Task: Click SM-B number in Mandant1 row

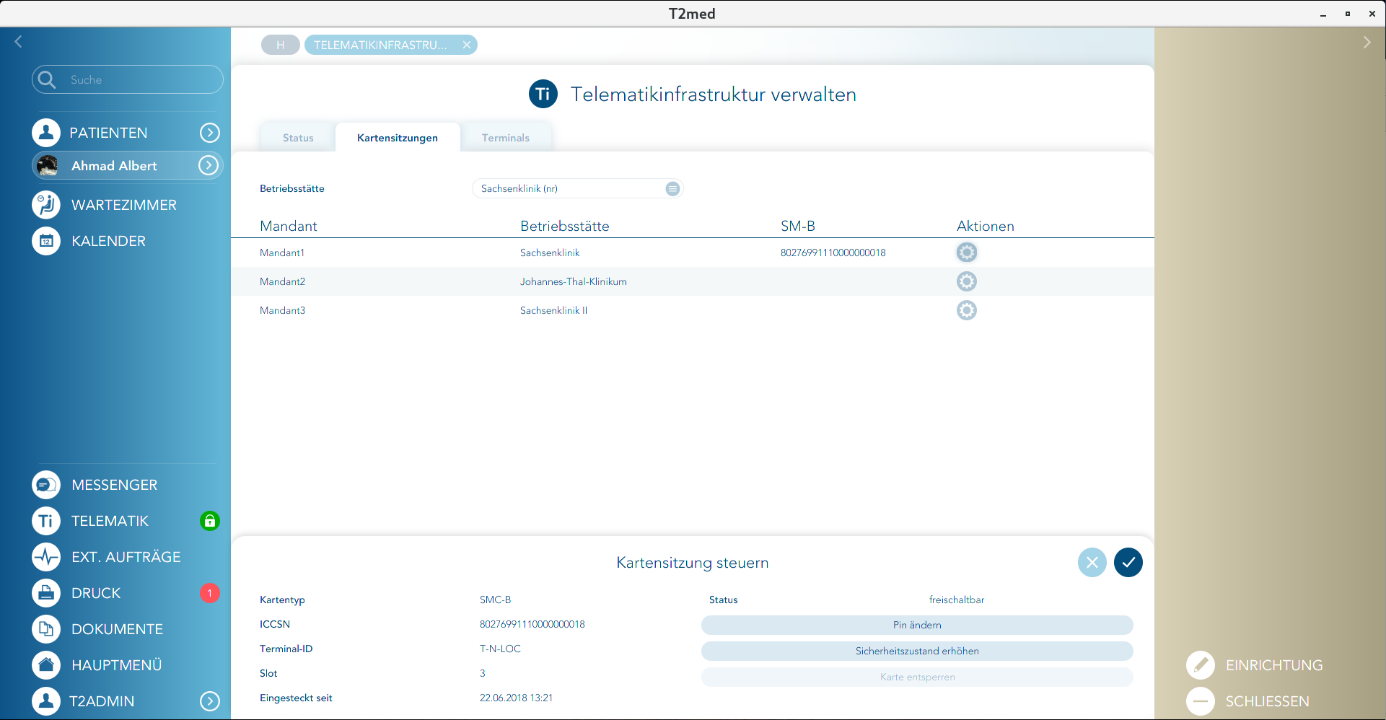Action: [x=833, y=253]
